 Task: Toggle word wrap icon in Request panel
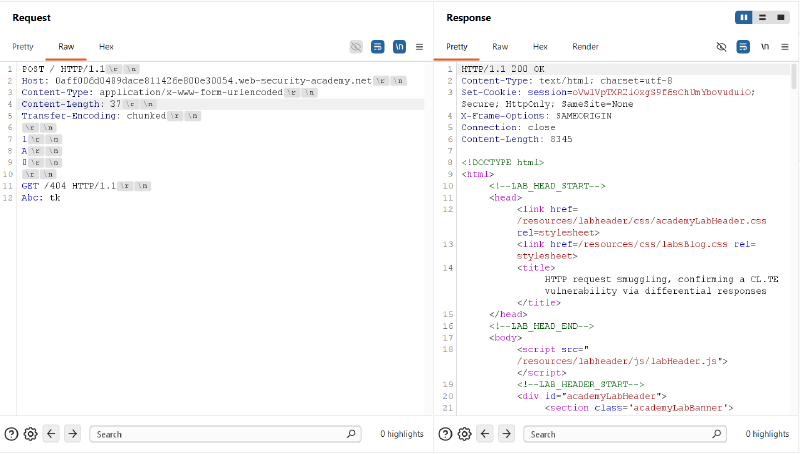[378, 47]
